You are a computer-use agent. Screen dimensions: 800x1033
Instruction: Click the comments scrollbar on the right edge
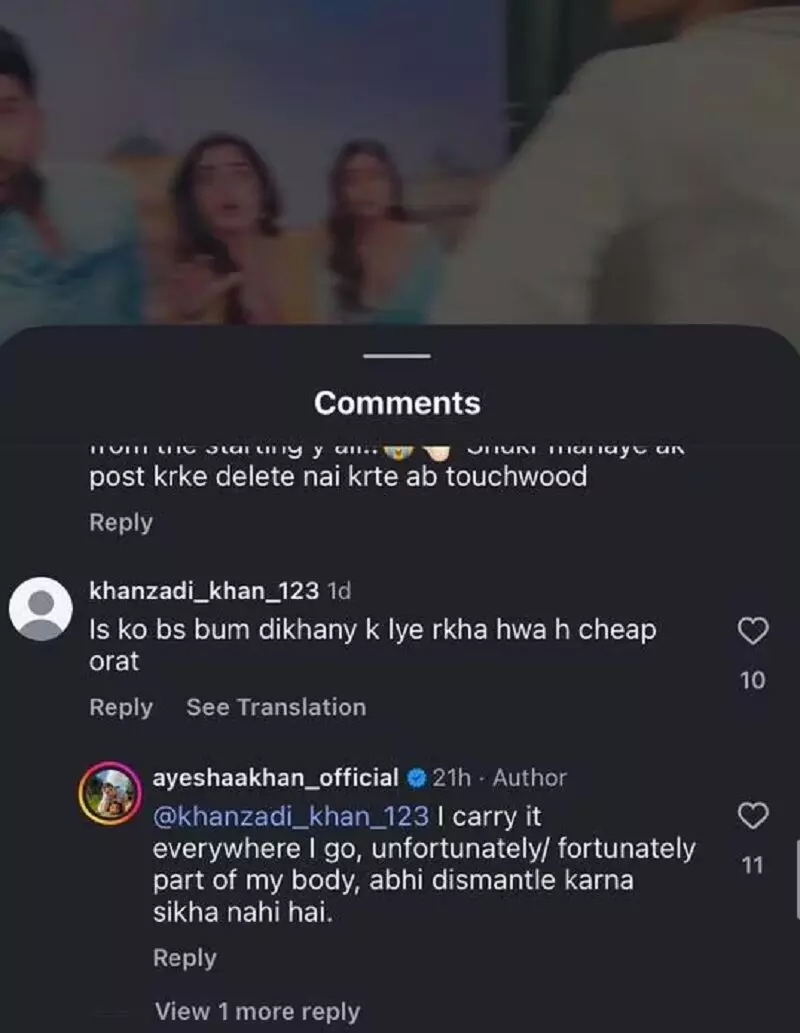tap(796, 878)
